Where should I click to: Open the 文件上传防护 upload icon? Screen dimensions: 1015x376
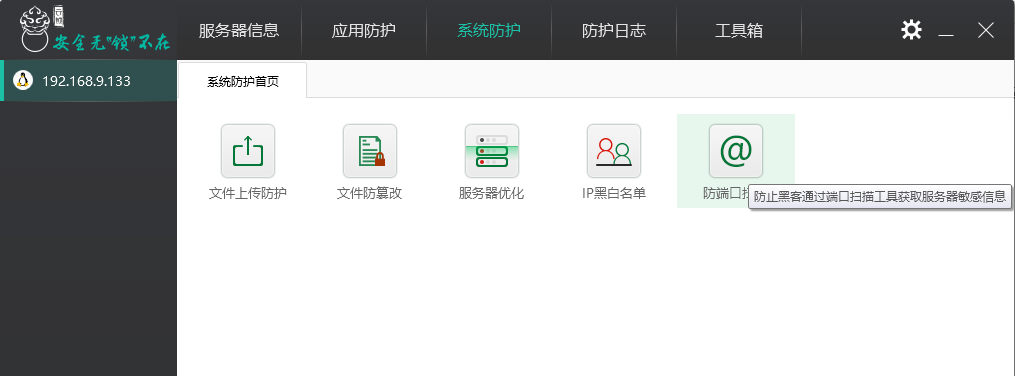click(248, 151)
